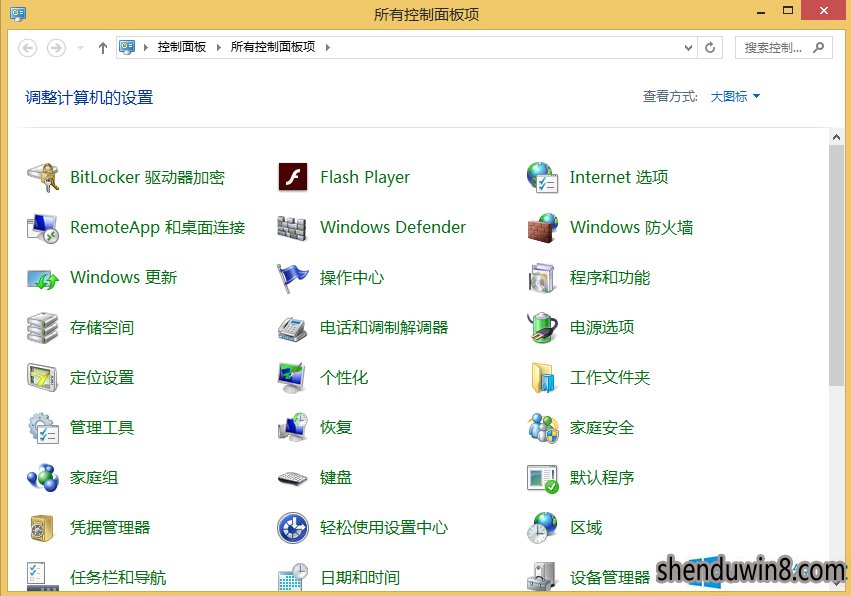Image resolution: width=851 pixels, height=596 pixels.
Task: Click the control panel icon in address bar
Action: click(127, 47)
